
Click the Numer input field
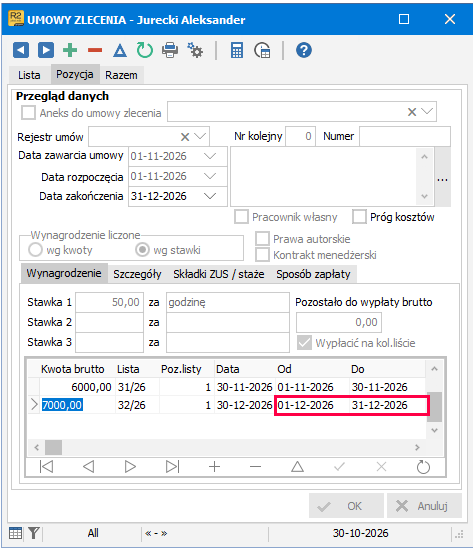[405, 136]
